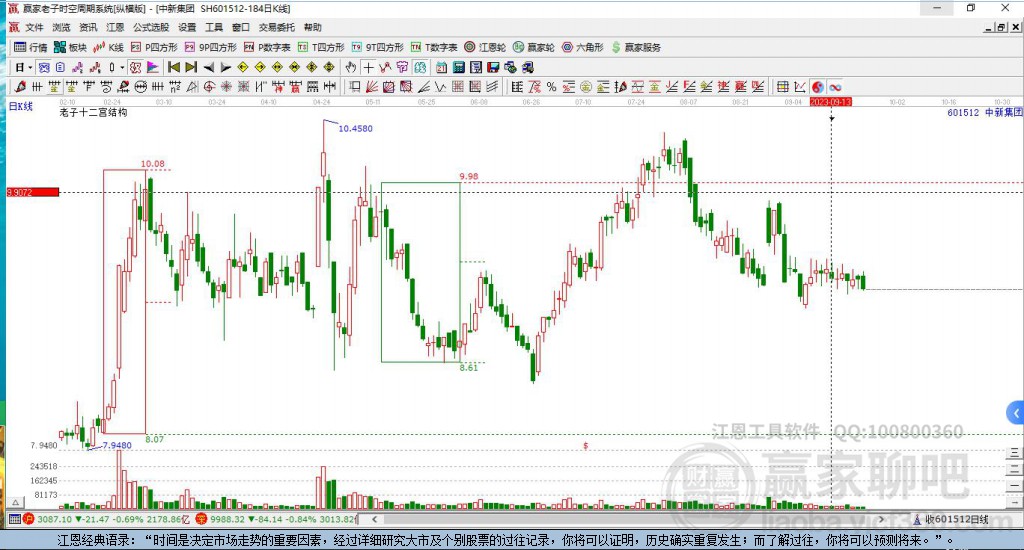This screenshot has height=550, width=1024.
Task: Open the P数字表 tool
Action: coord(267,47)
